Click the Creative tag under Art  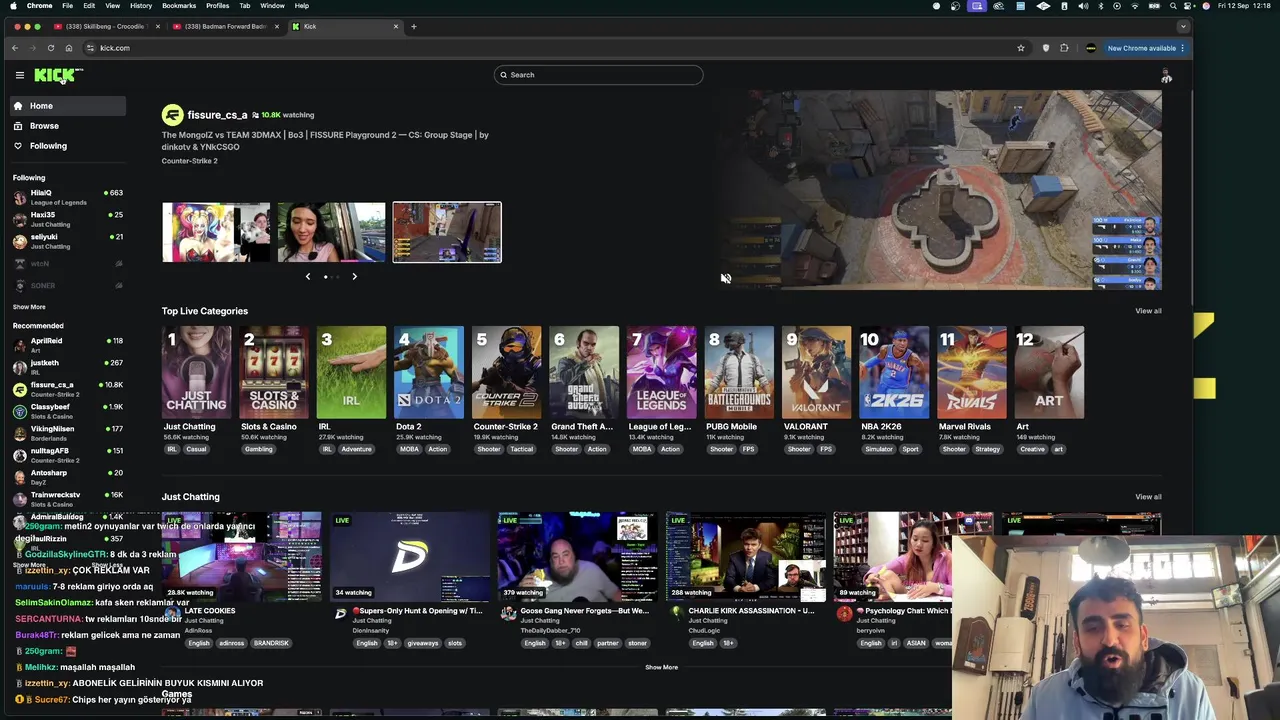pos(1032,449)
